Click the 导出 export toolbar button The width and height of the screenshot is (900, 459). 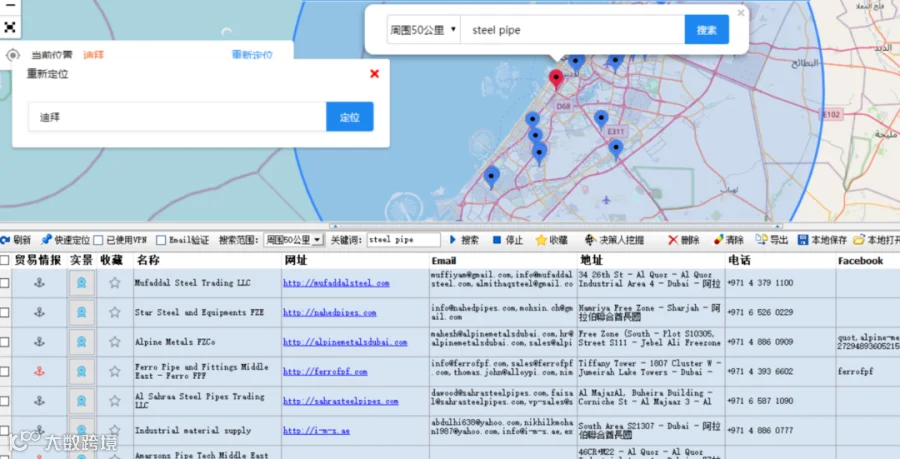771,240
